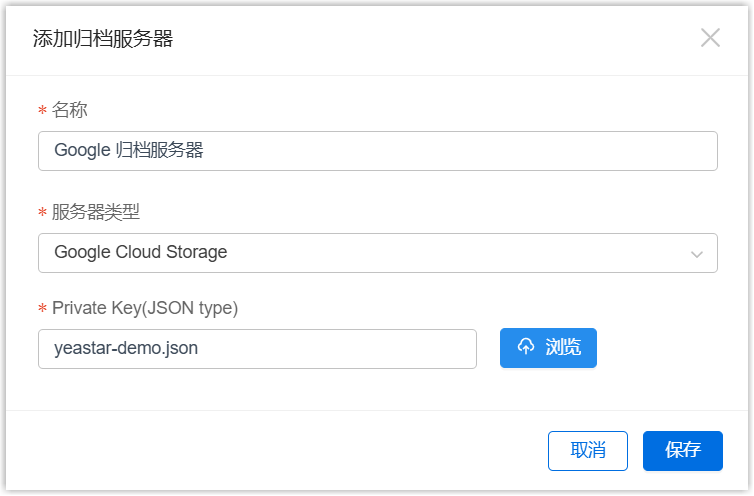754x496 pixels.
Task: Click the 取消 button
Action: pos(587,450)
